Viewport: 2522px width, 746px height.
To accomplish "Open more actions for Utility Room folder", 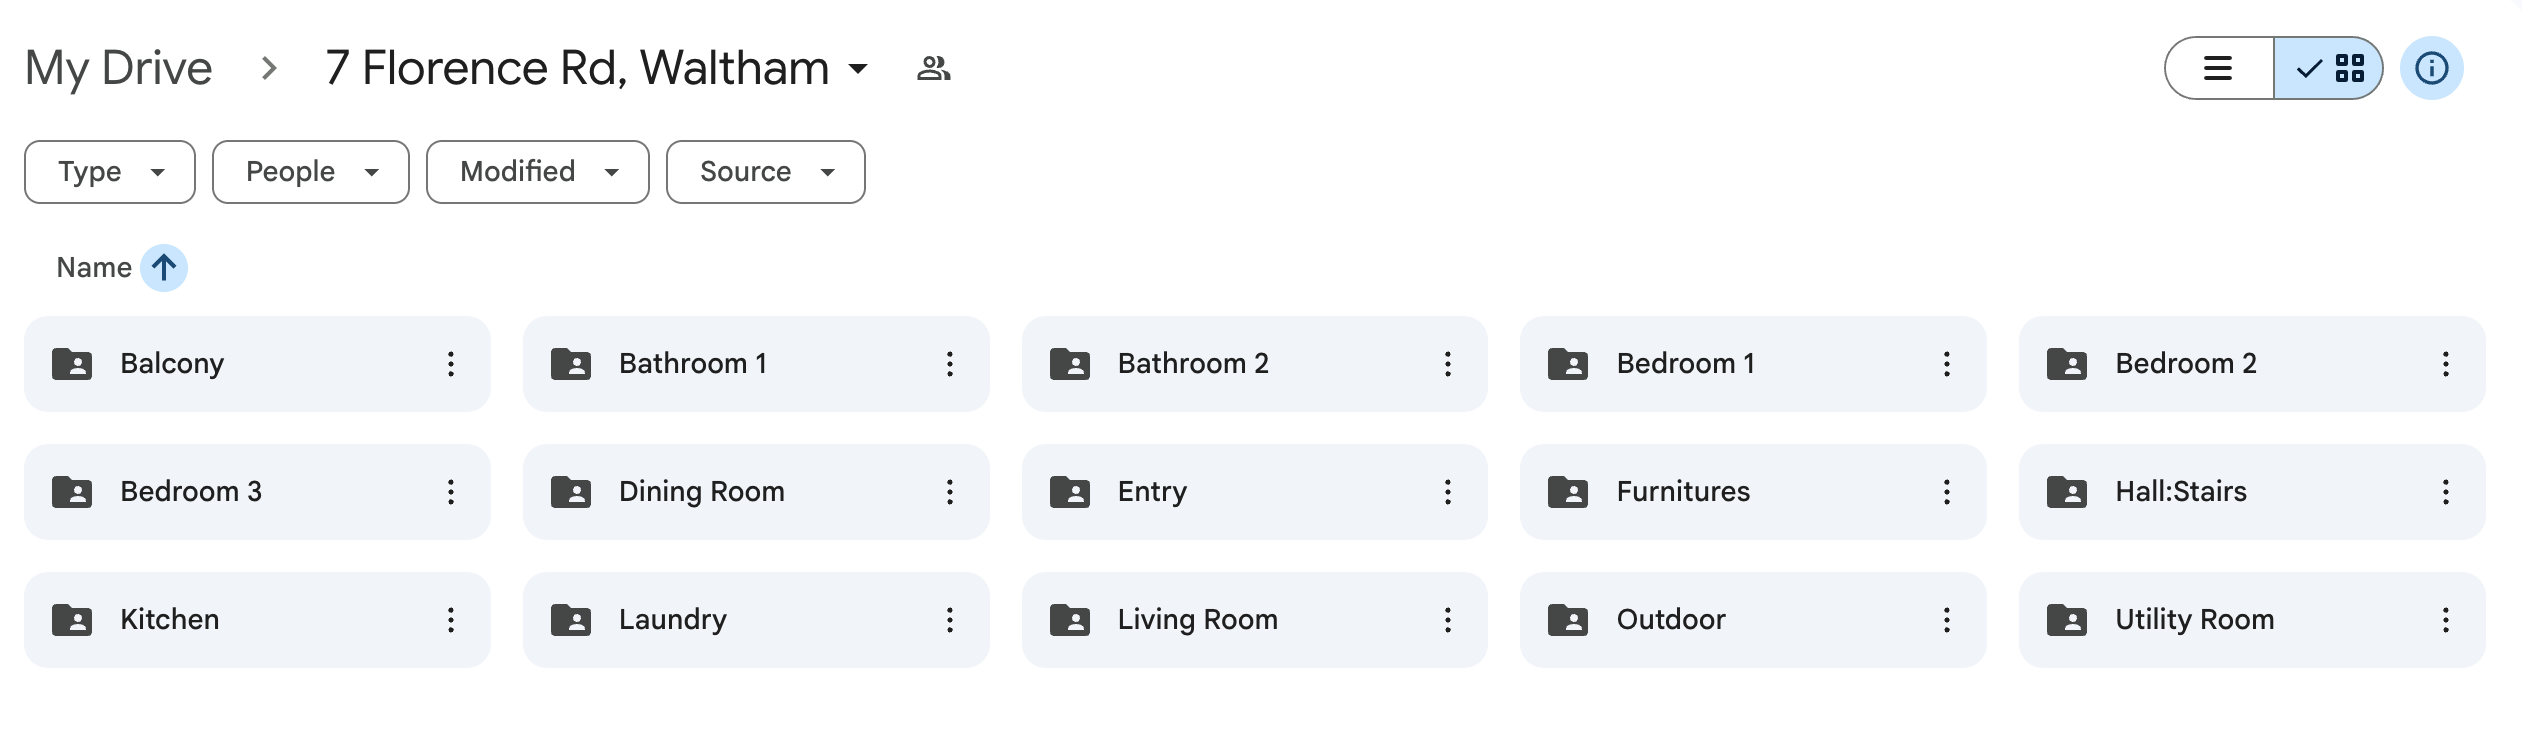I will click(2445, 620).
